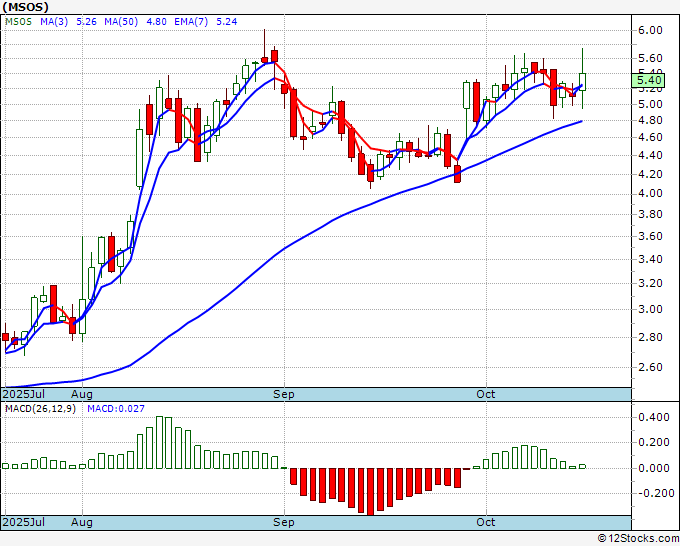
Task: Click the tallest green MACD histogram bar
Action: pyautogui.click(x=159, y=442)
